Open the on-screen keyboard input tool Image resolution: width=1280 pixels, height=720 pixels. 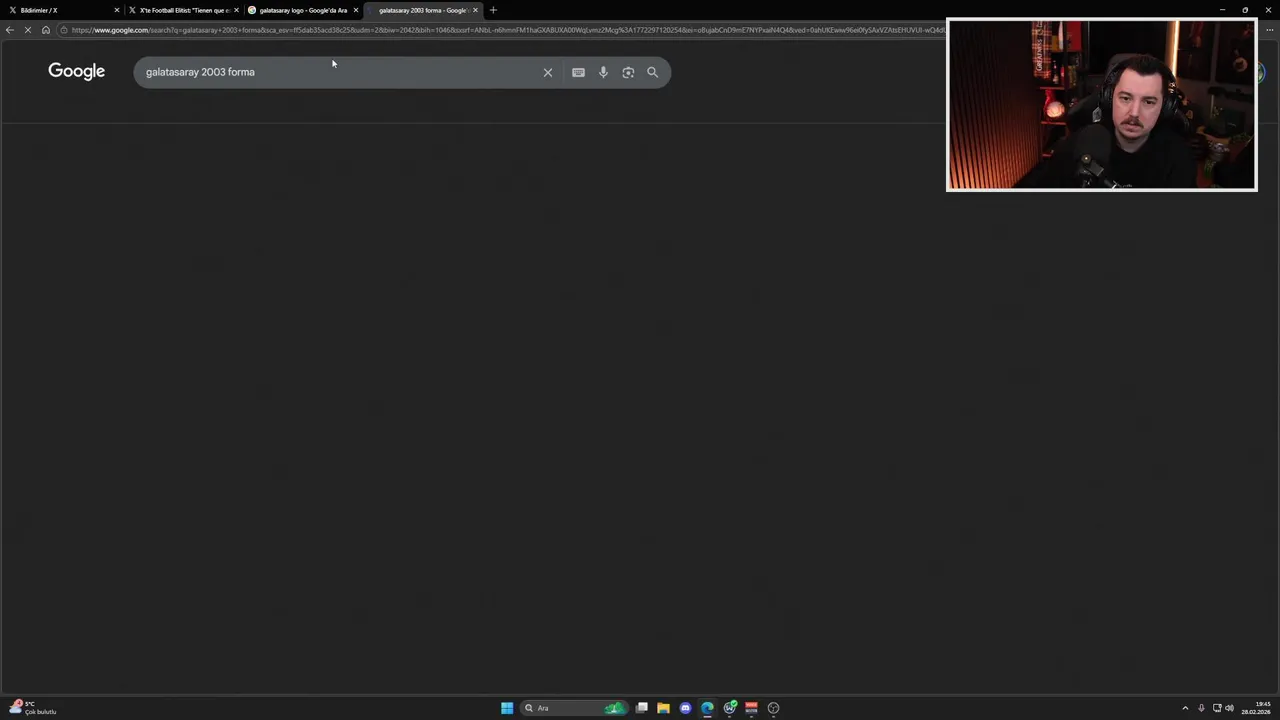[x=578, y=72]
